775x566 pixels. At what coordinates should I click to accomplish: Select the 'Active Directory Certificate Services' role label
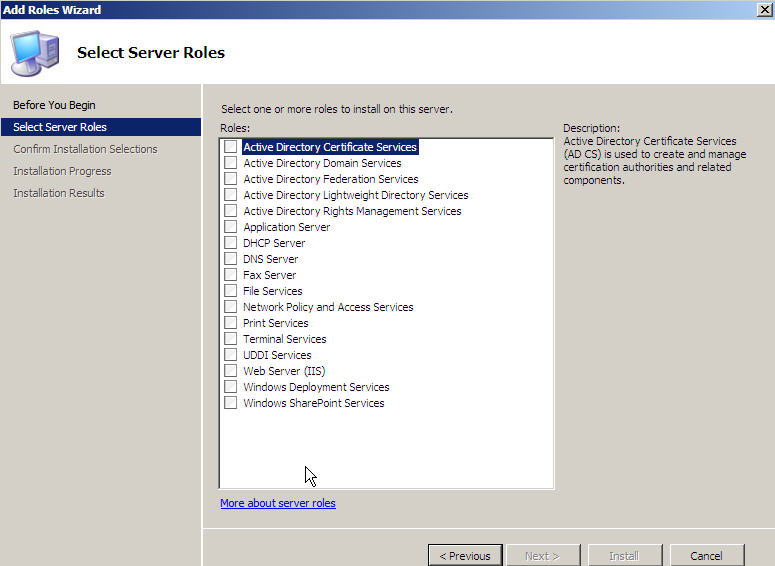330,147
